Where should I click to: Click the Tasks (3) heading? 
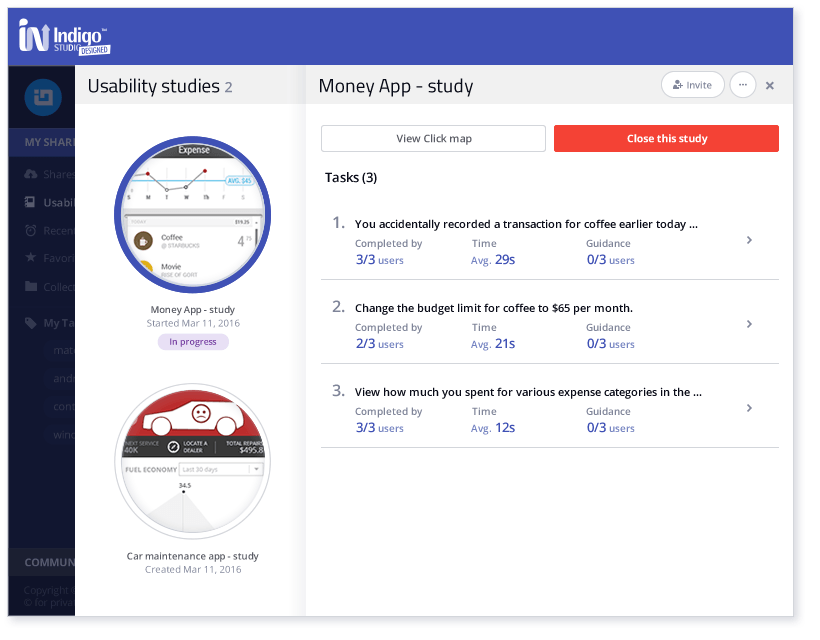pos(351,178)
